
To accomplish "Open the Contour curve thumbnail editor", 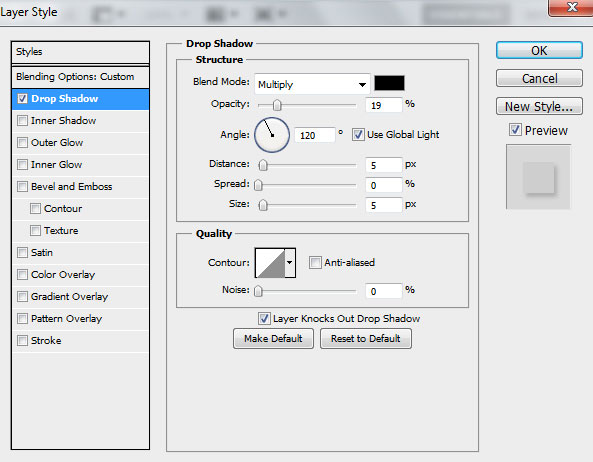I will 270,263.
